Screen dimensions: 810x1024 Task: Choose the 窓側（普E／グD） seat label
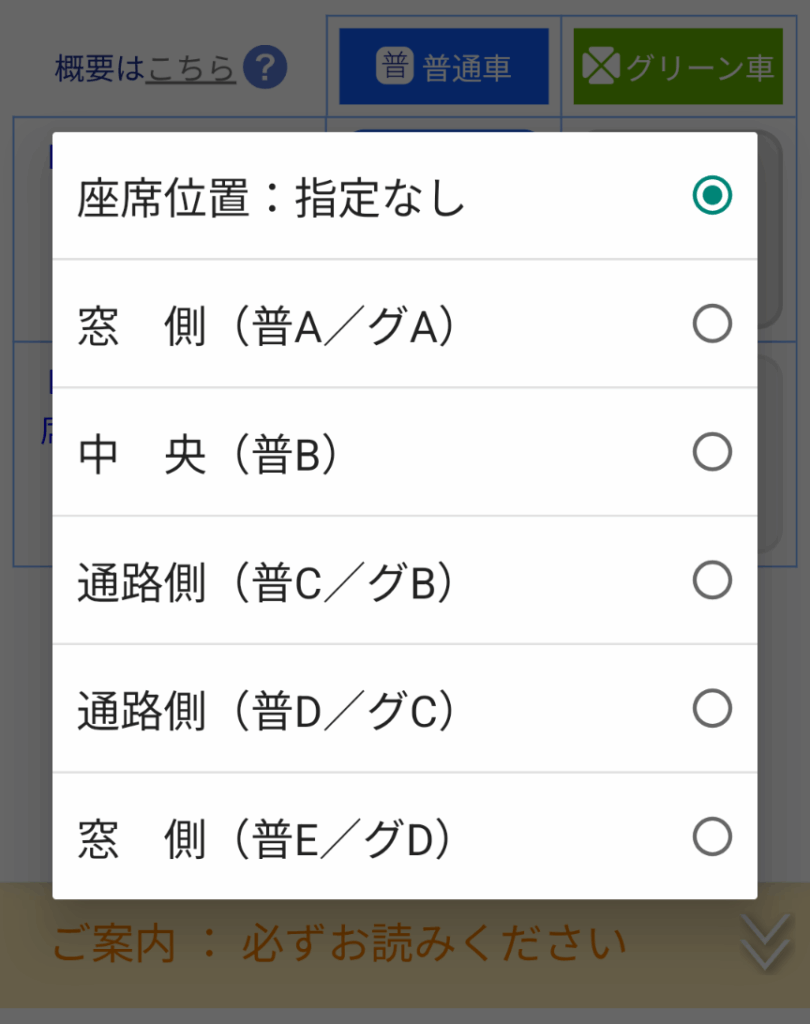pyautogui.click(x=266, y=838)
